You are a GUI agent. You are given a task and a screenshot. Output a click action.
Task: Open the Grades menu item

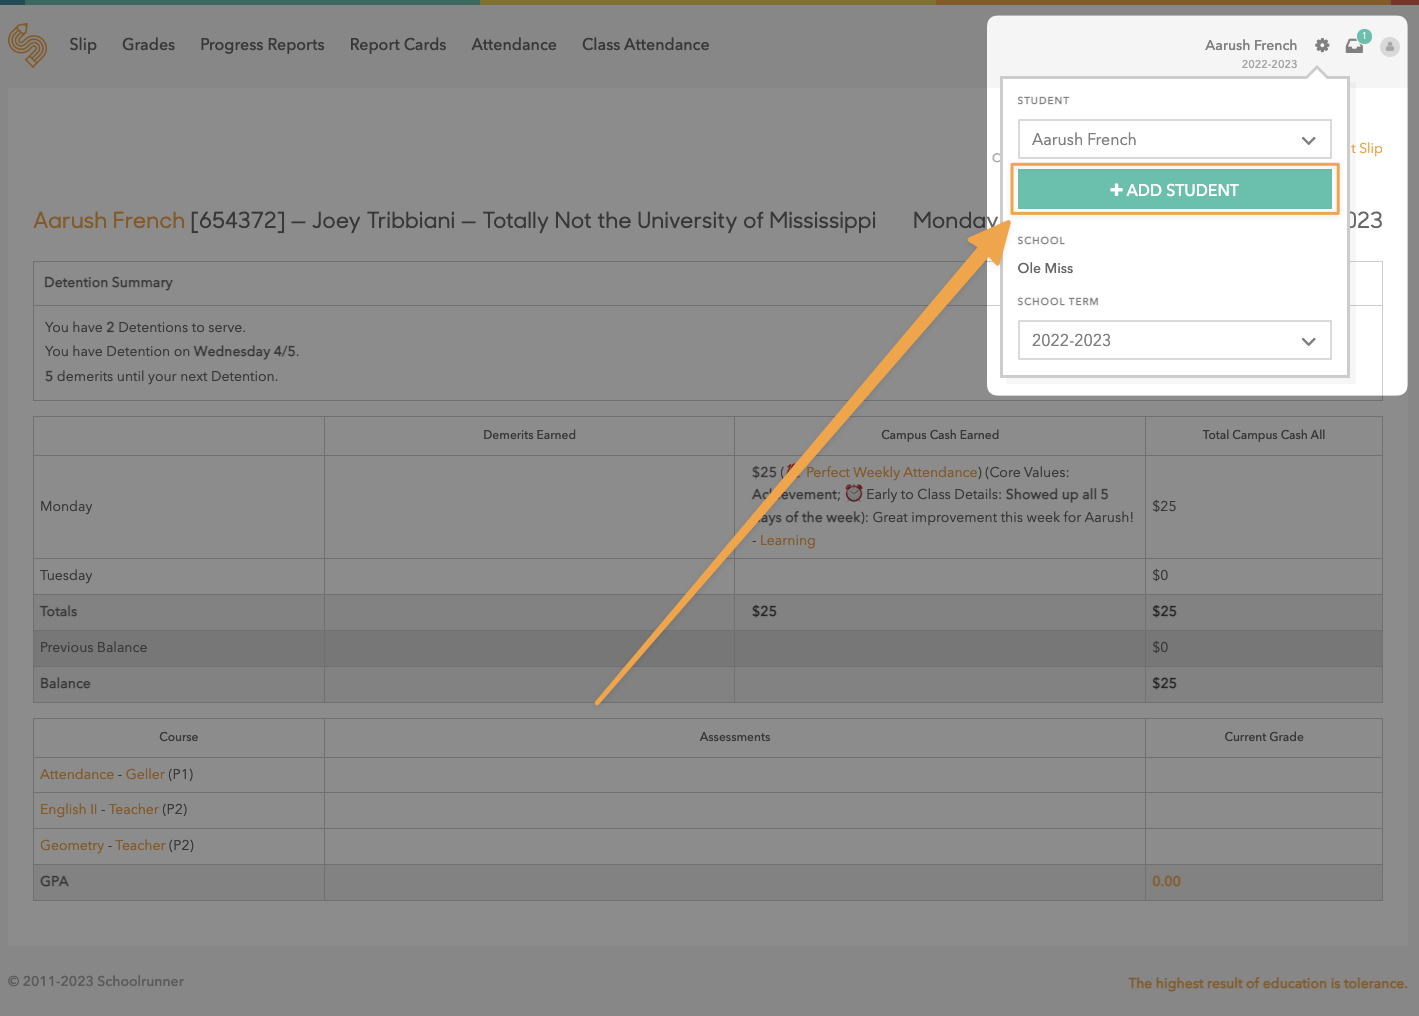(x=148, y=45)
